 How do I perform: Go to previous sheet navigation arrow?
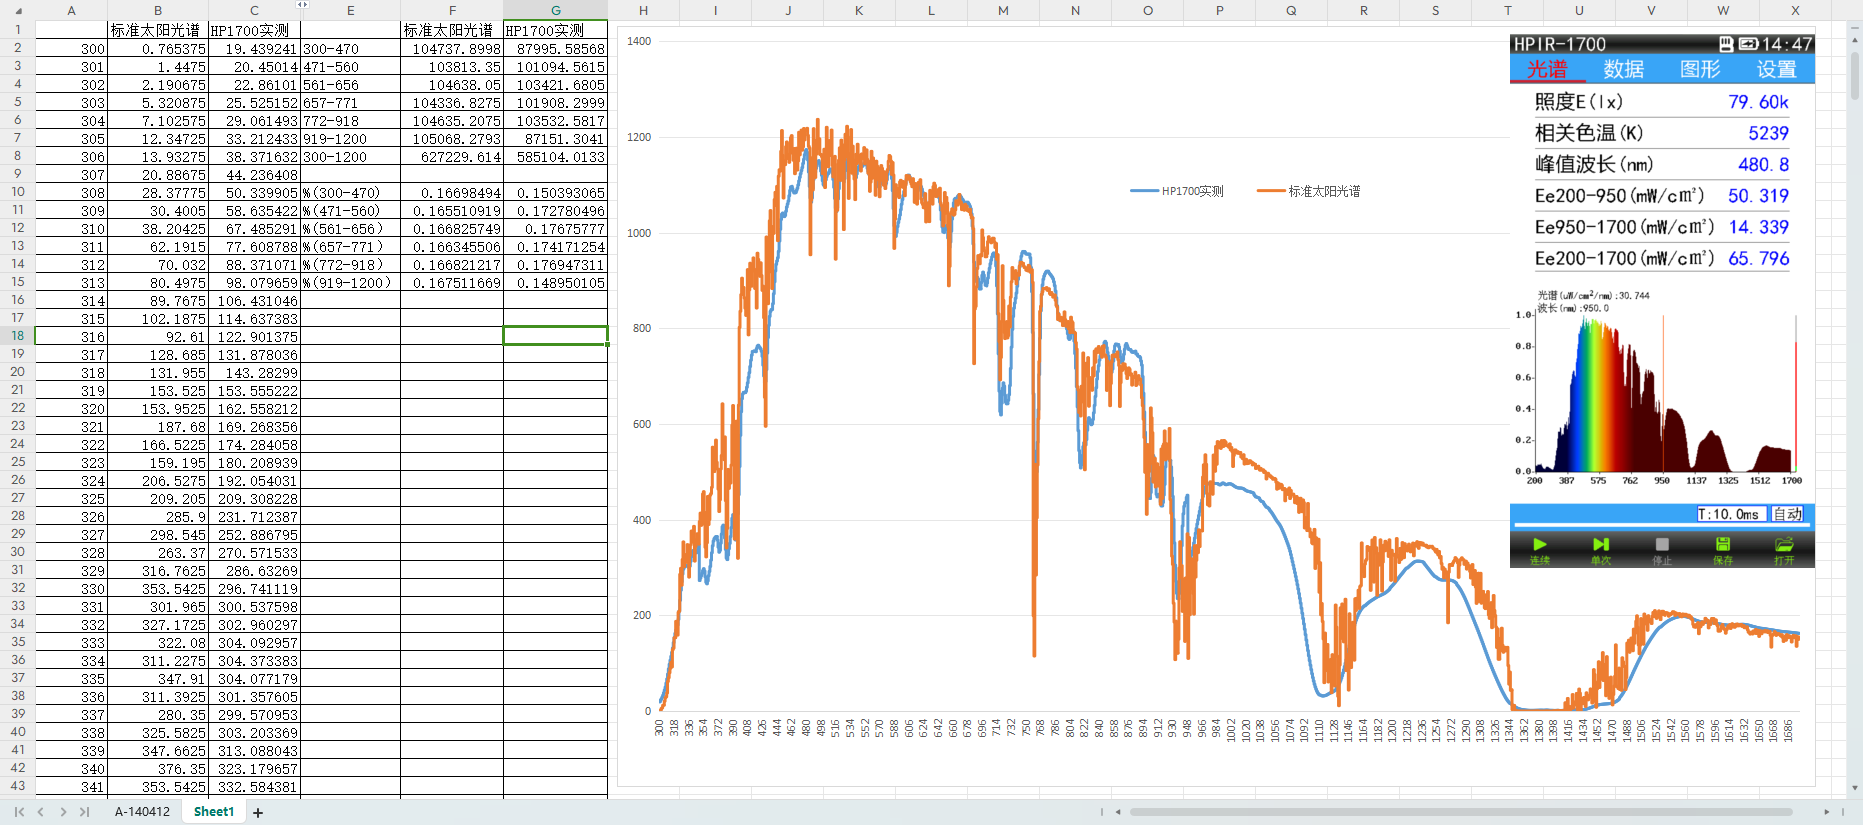(x=41, y=812)
